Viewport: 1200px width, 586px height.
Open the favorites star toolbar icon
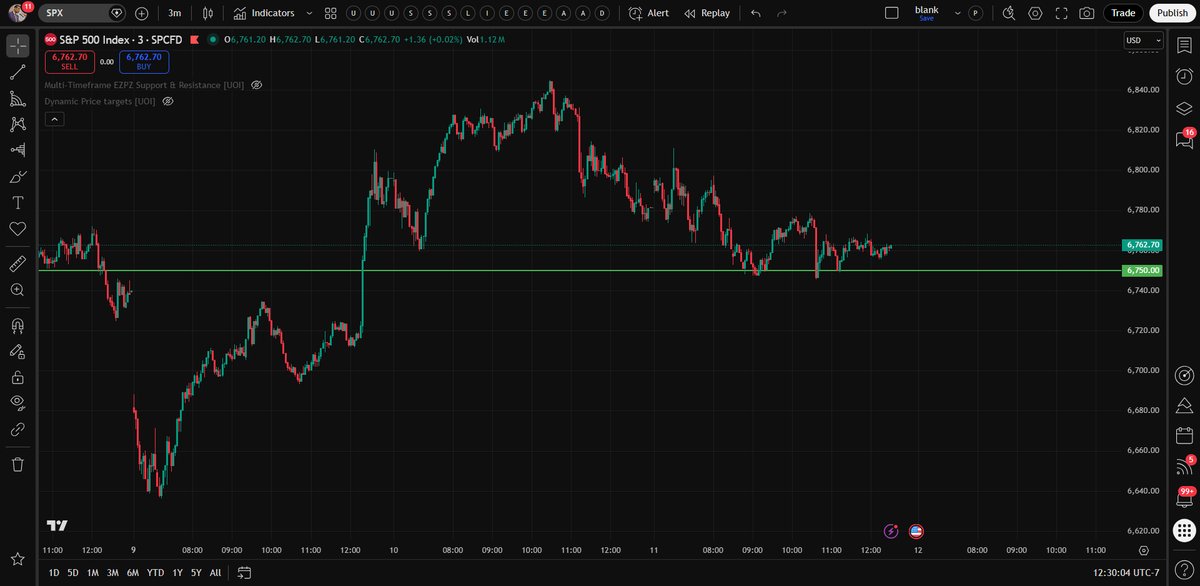pyautogui.click(x=17, y=558)
